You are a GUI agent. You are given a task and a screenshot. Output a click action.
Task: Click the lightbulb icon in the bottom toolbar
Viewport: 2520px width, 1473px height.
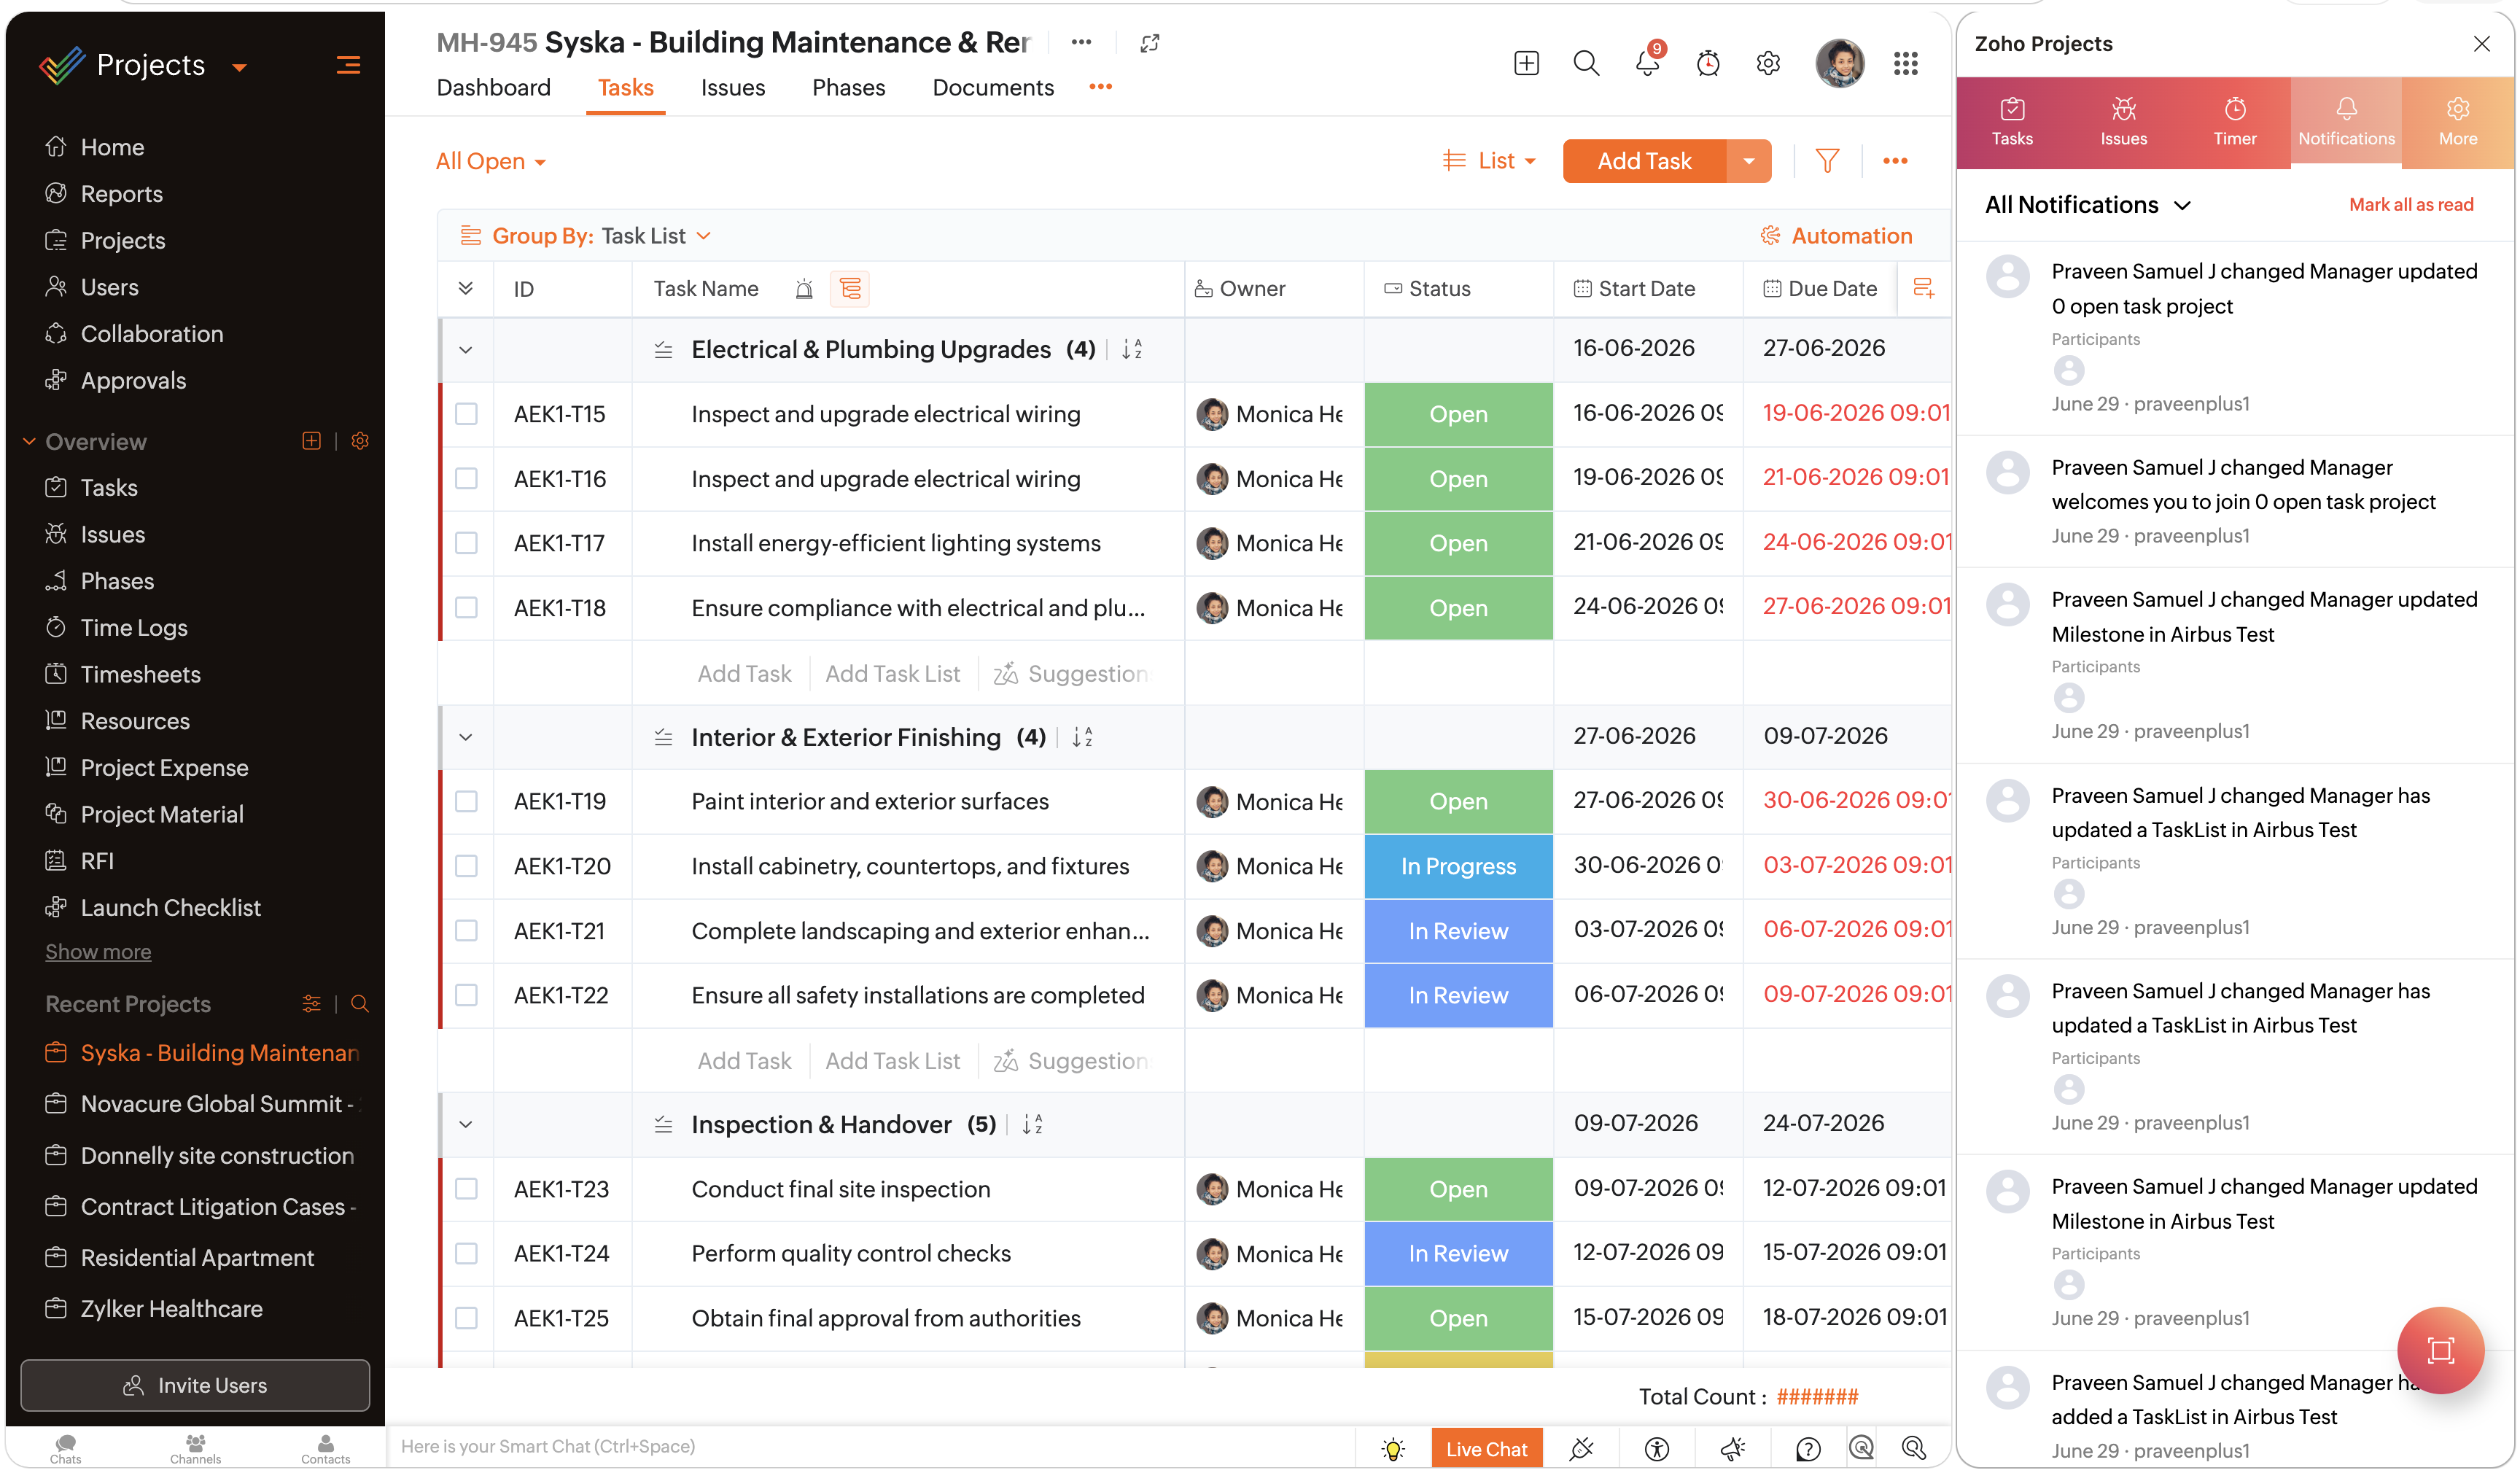click(x=1393, y=1448)
